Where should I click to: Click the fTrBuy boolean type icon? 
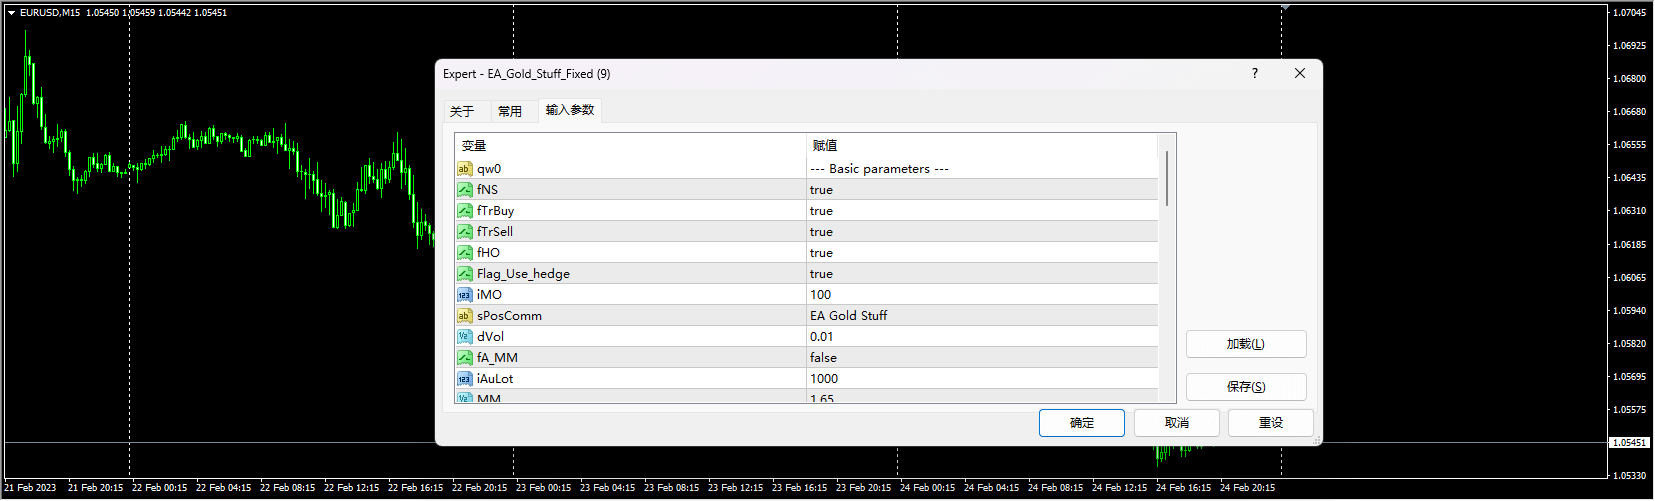[x=464, y=211]
